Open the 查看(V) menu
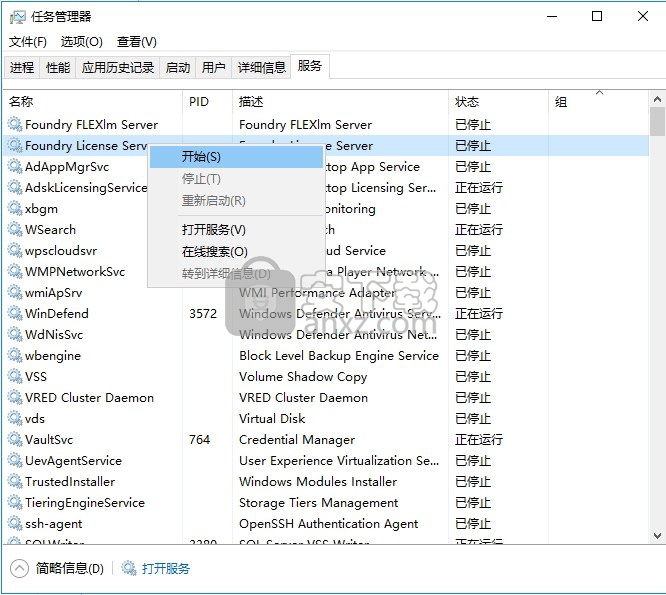Screen dimensions: 666x595 tap(137, 42)
